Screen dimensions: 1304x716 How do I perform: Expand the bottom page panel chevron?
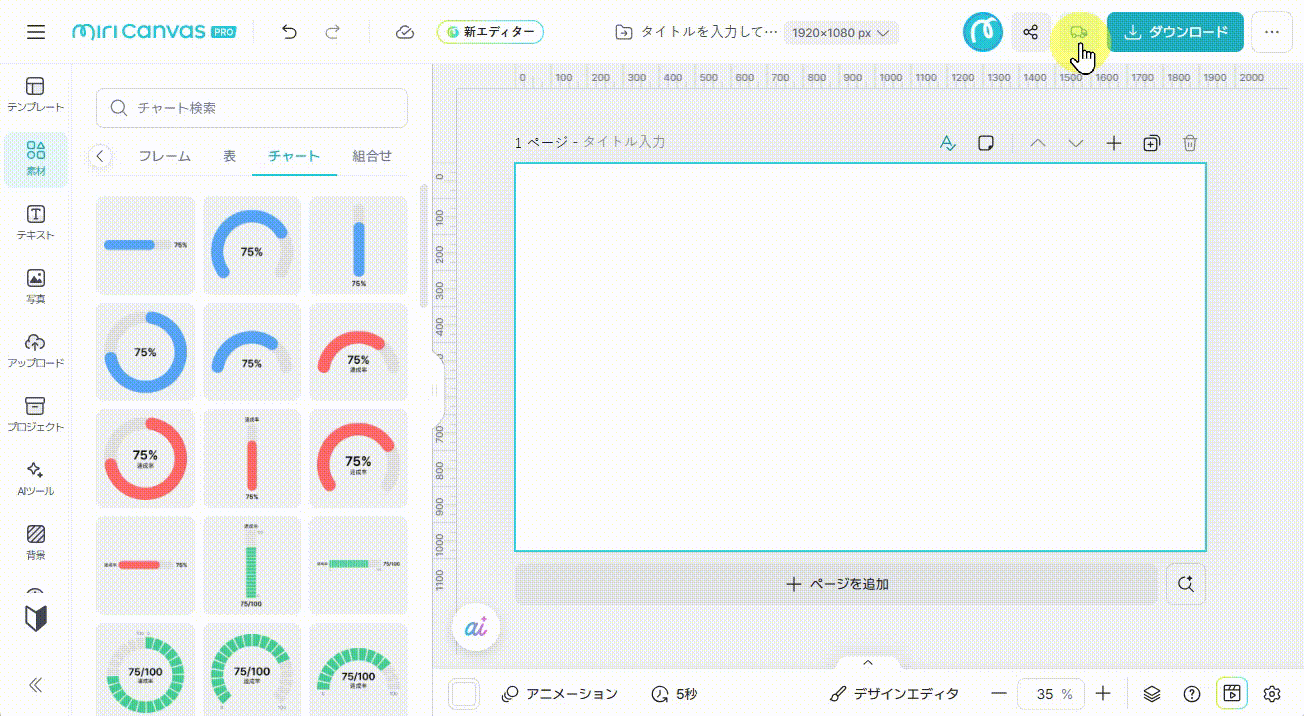coord(868,662)
